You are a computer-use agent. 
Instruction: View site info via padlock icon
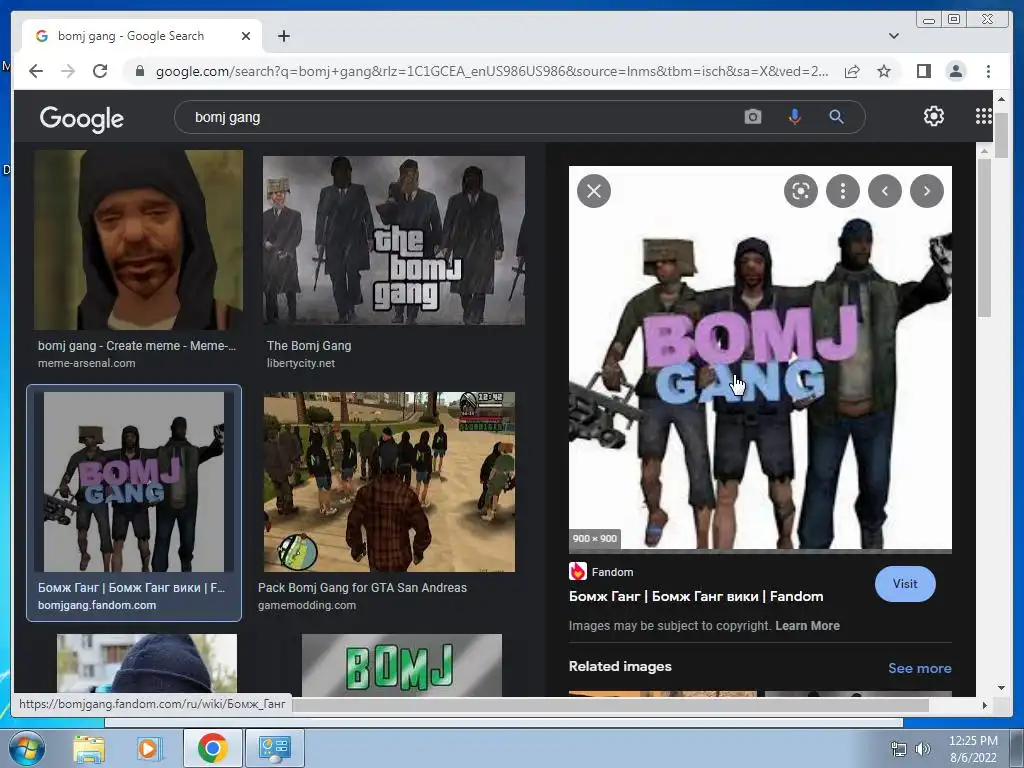click(140, 71)
